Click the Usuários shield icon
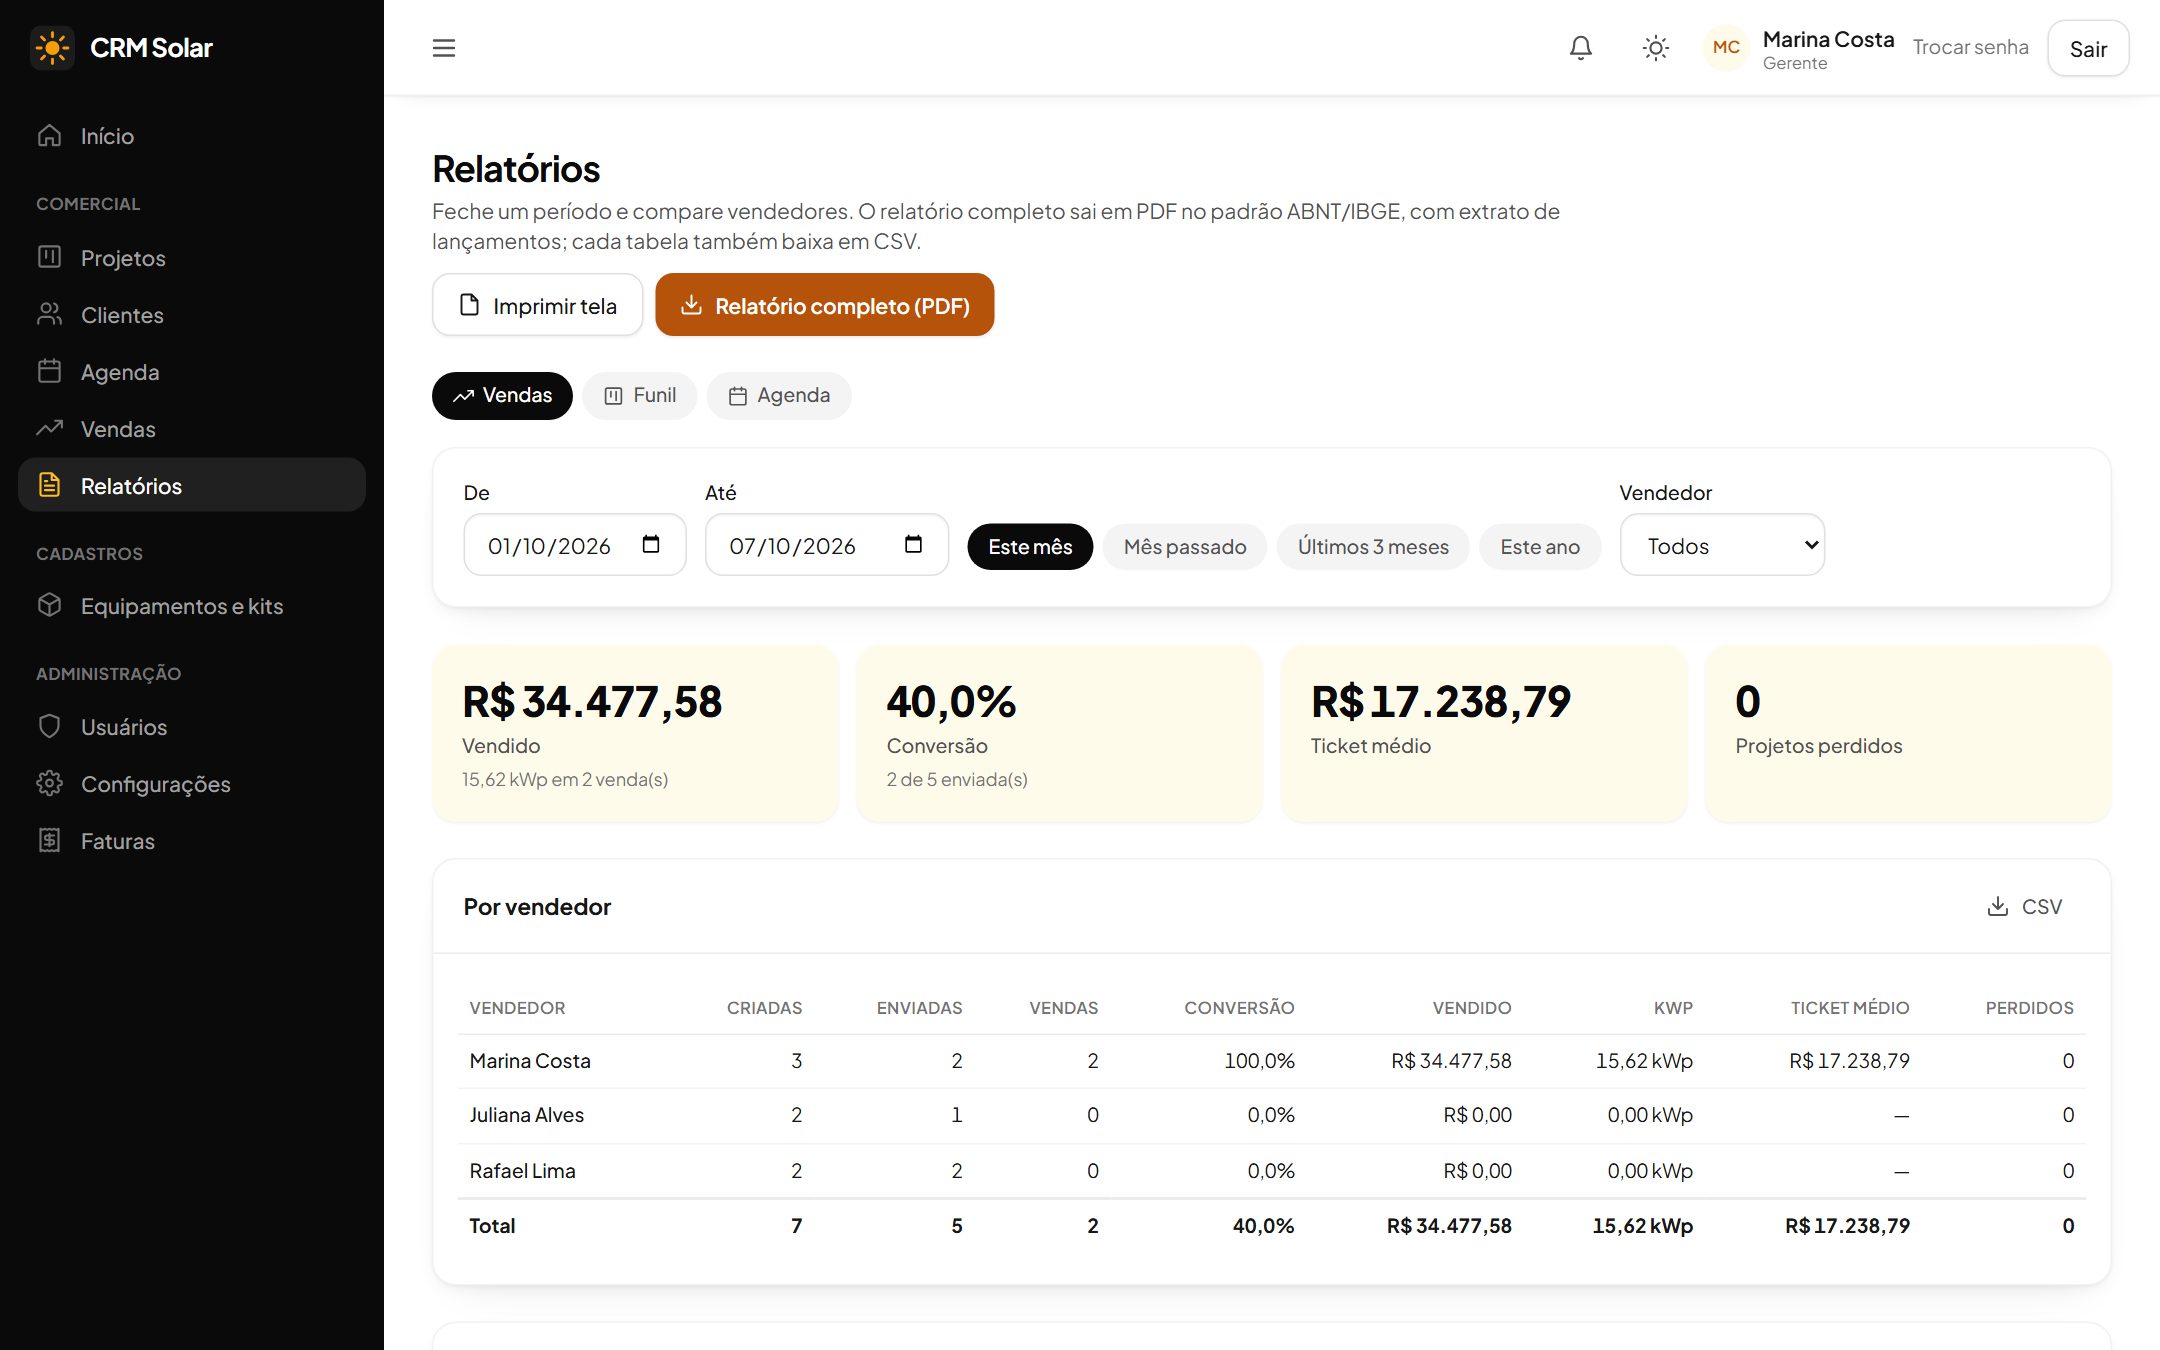Image resolution: width=2160 pixels, height=1350 pixels. point(50,726)
